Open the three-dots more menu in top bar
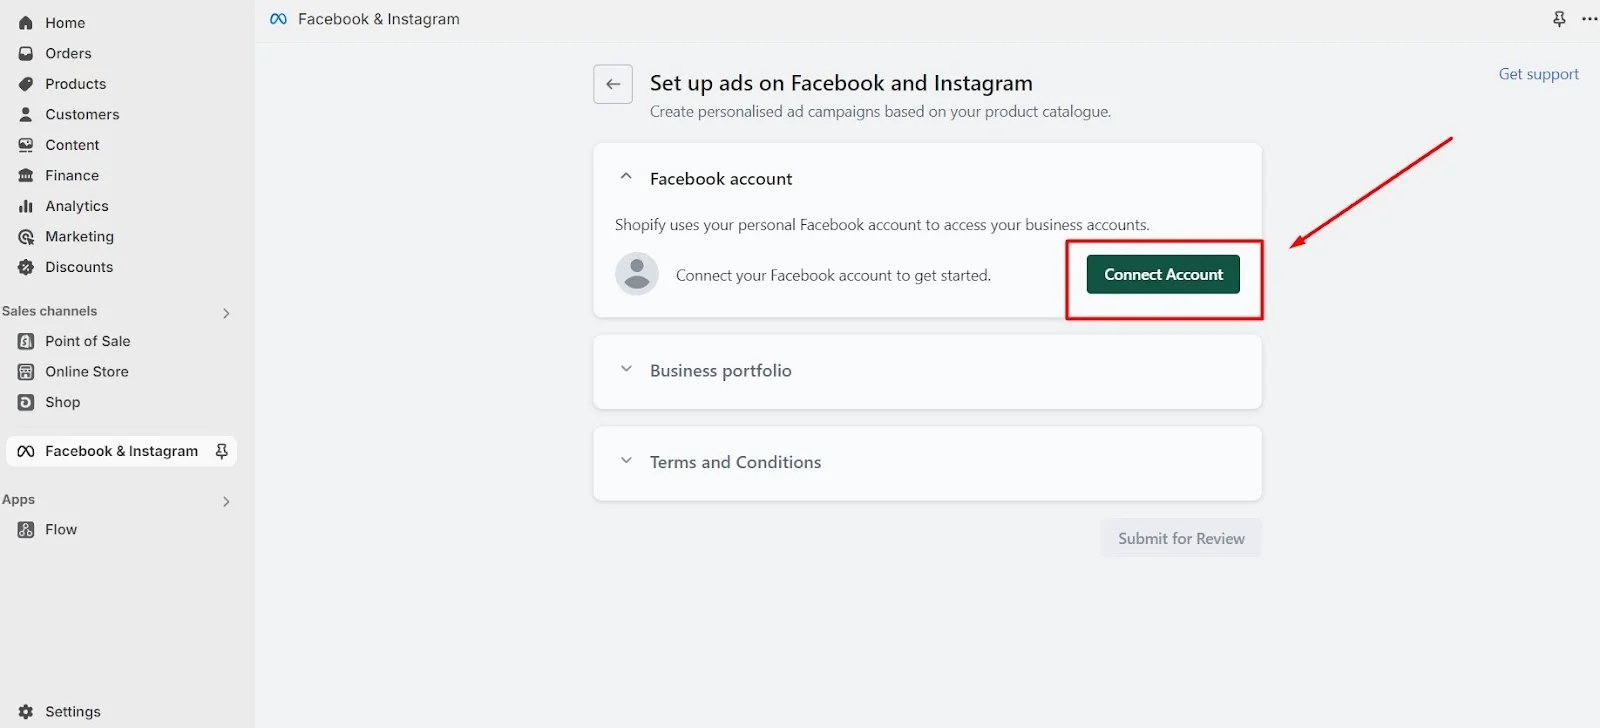Screen dimensions: 1600x728 point(1589,19)
